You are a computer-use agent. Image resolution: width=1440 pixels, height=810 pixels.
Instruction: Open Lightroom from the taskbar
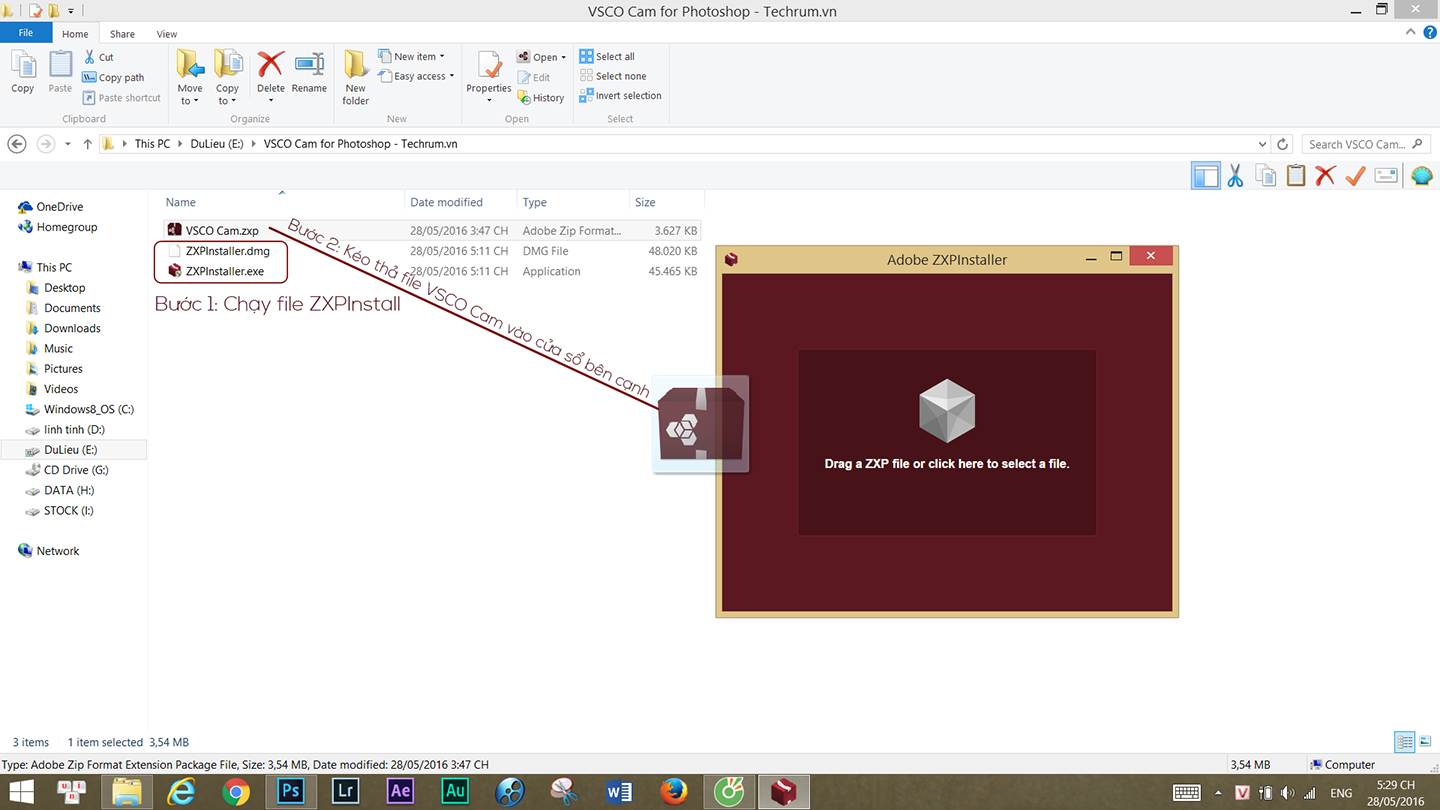click(x=345, y=792)
